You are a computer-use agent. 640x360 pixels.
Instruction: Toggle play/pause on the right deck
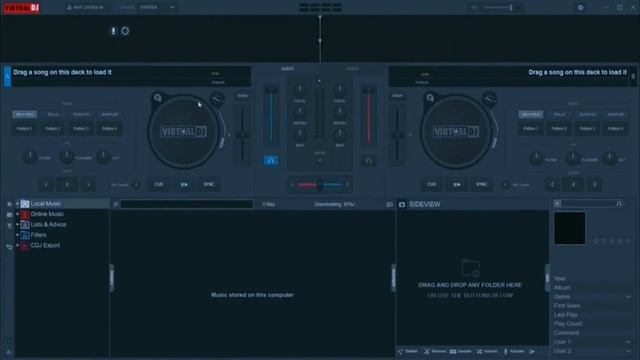pos(457,184)
